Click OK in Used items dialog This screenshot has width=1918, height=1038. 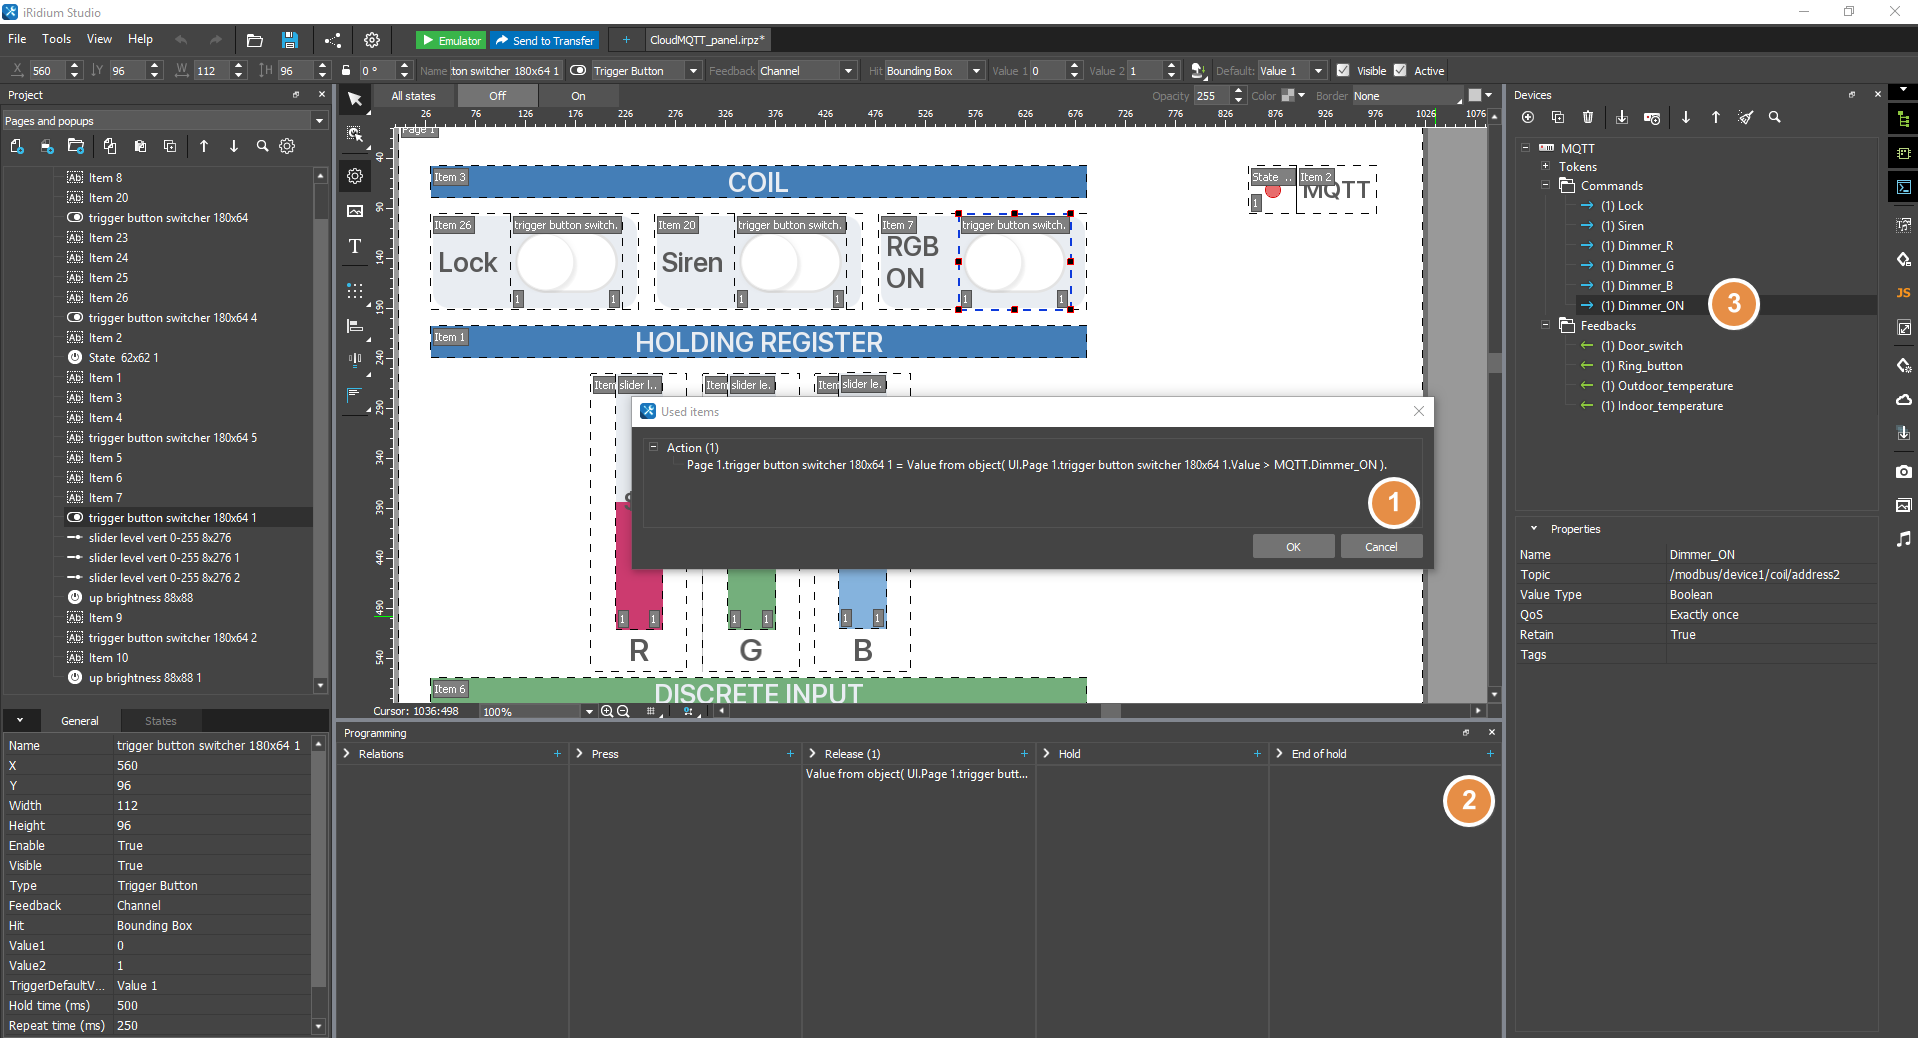pos(1293,547)
